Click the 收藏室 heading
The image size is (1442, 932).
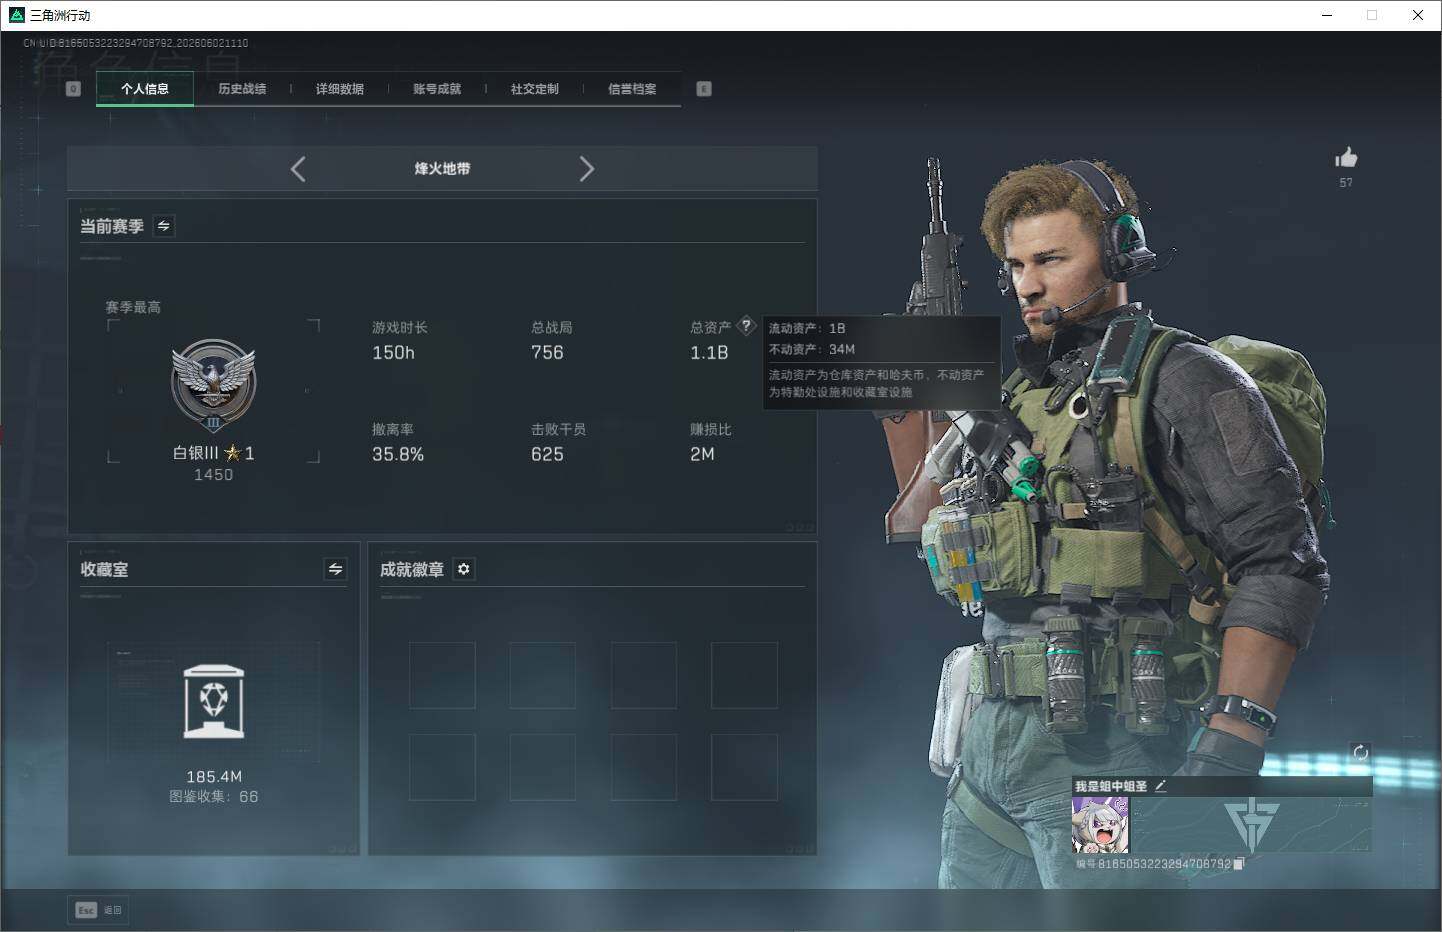pyautogui.click(x=104, y=570)
